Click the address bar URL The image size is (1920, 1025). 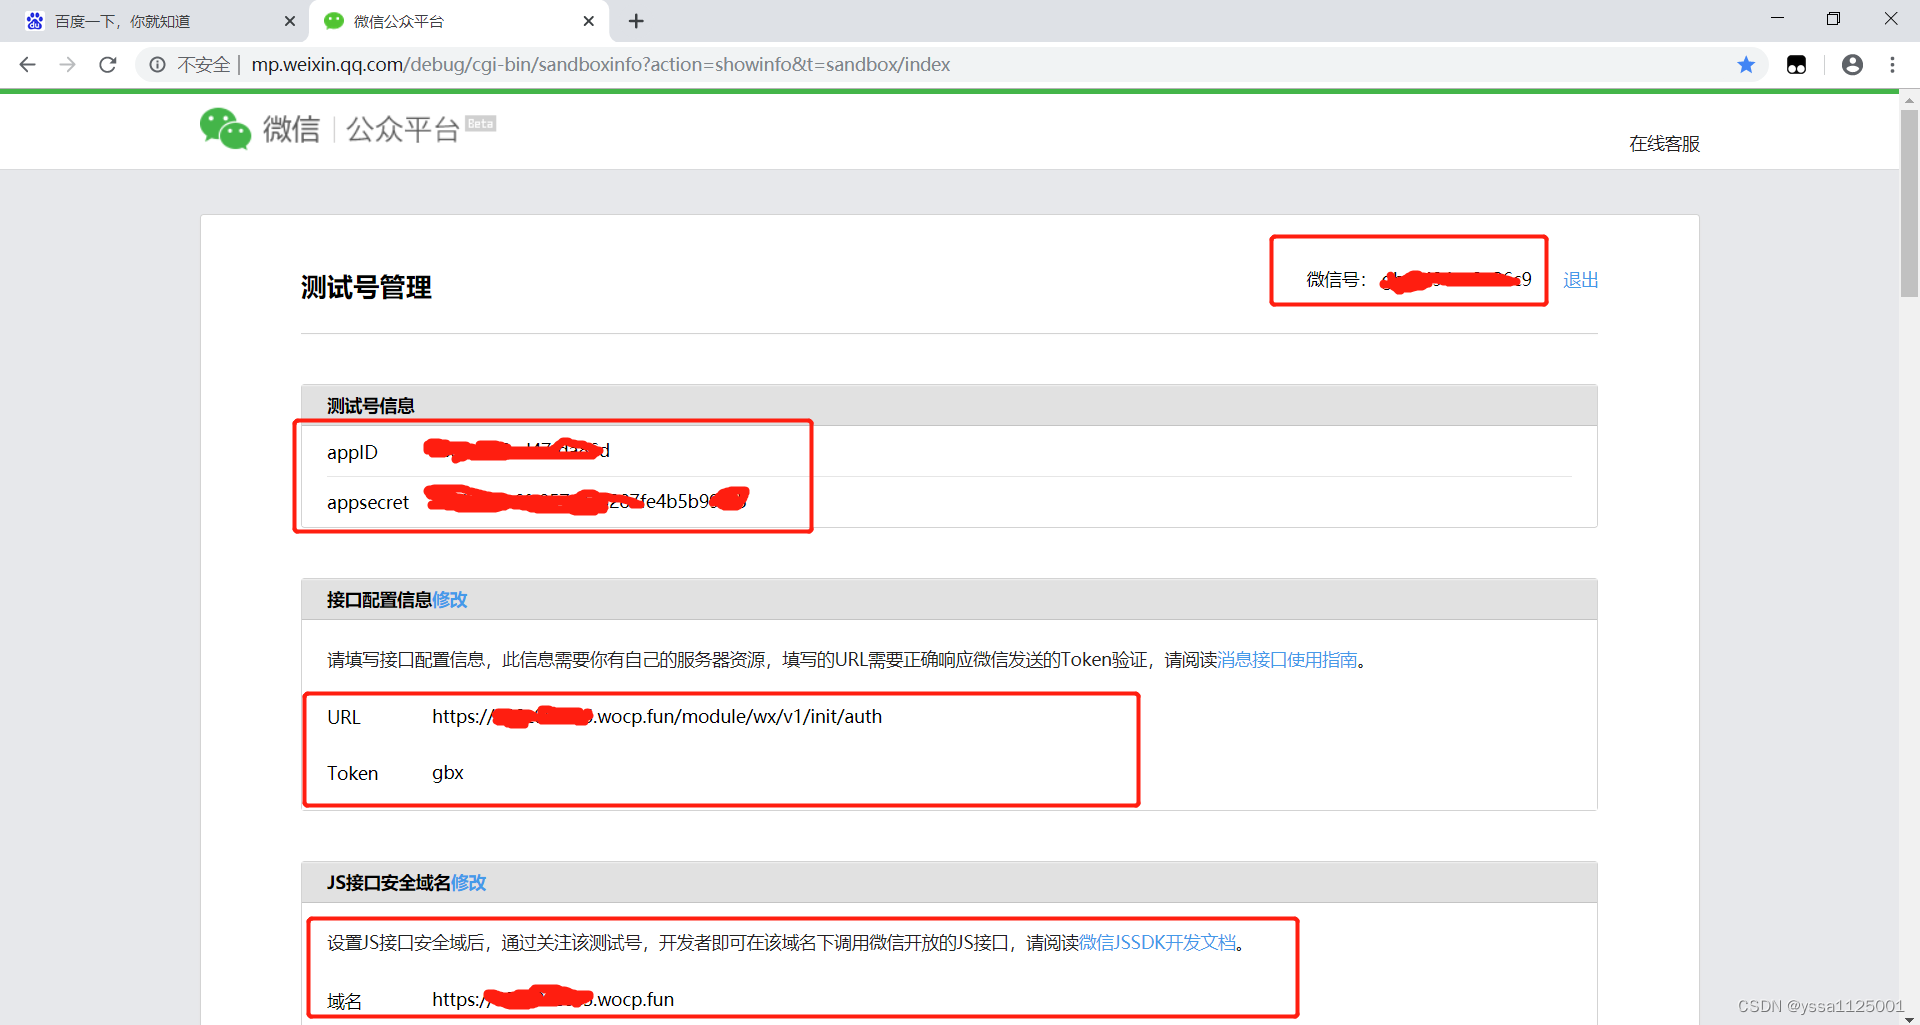[x=600, y=65]
